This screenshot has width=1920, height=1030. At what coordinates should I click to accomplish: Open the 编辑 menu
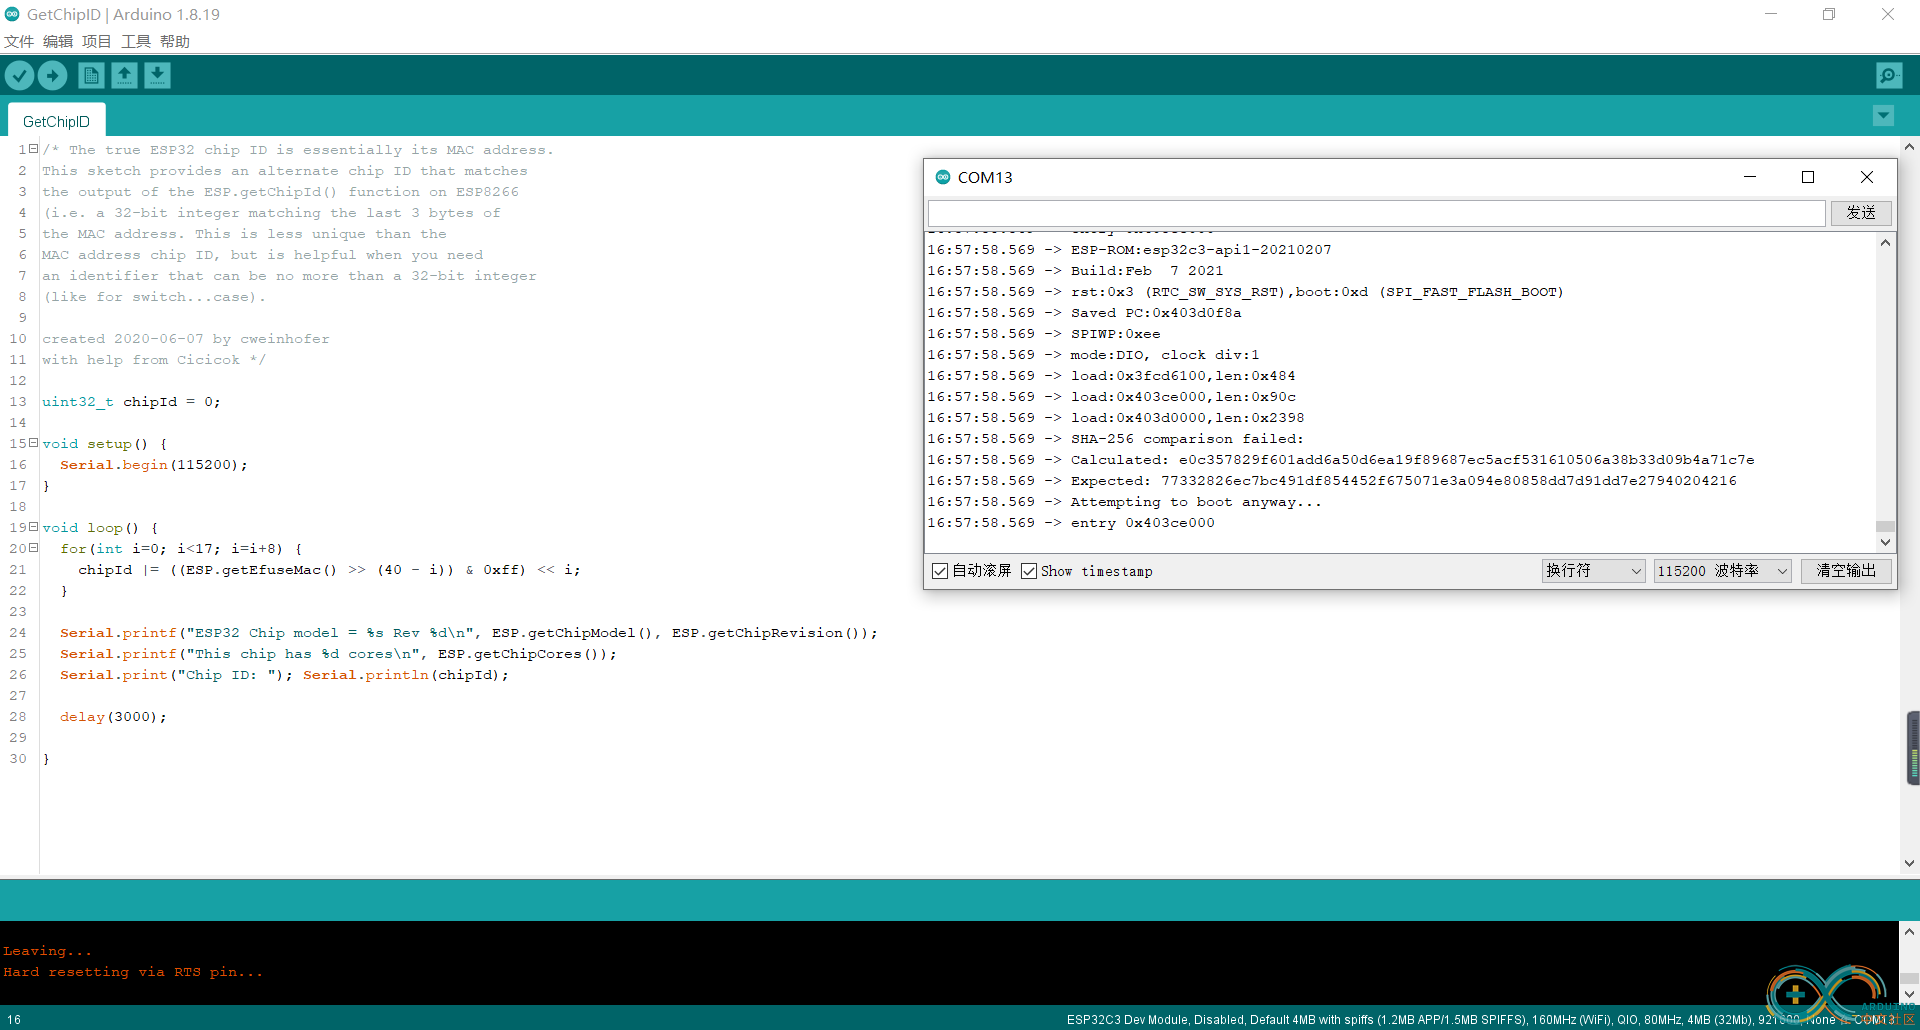pyautogui.click(x=58, y=41)
